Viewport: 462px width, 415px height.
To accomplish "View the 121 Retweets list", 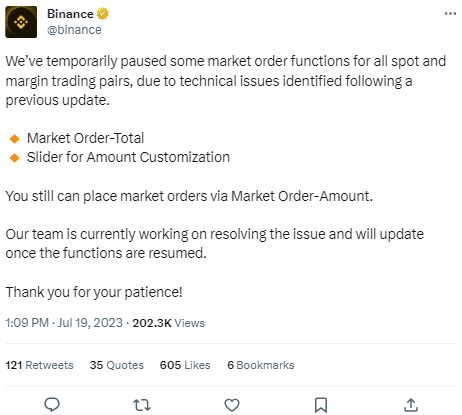I will (39, 365).
